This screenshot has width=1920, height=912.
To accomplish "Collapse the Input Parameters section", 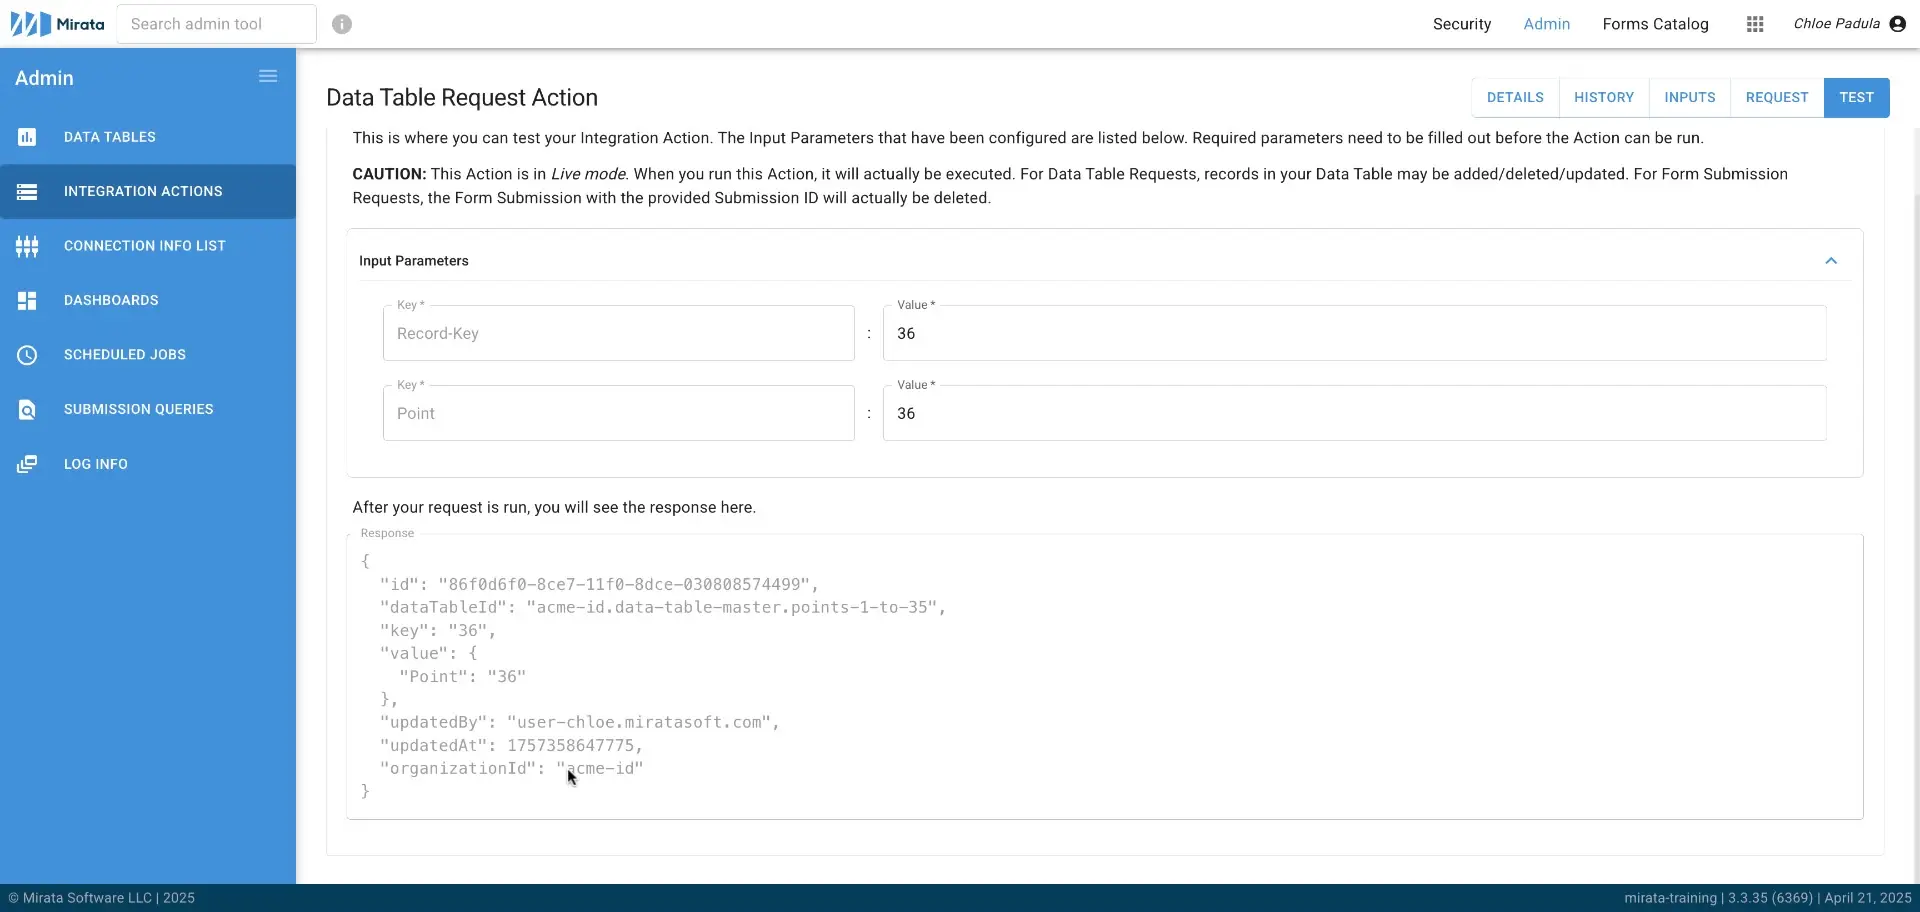I will pos(1831,260).
